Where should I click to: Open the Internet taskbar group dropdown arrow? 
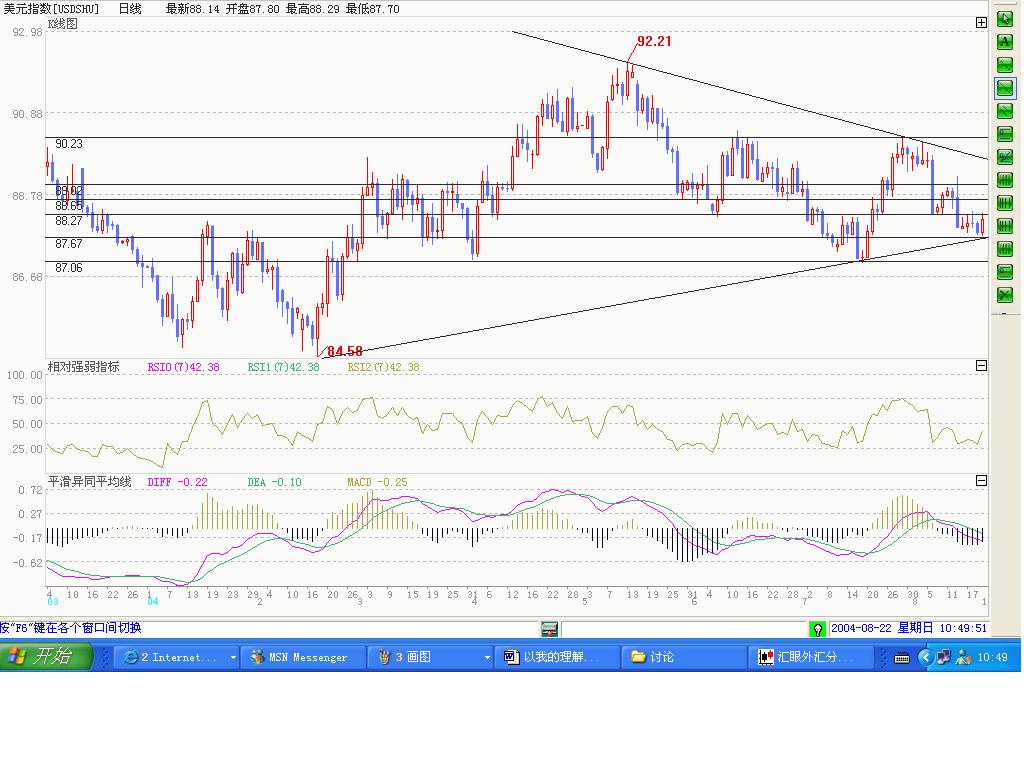pos(233,657)
